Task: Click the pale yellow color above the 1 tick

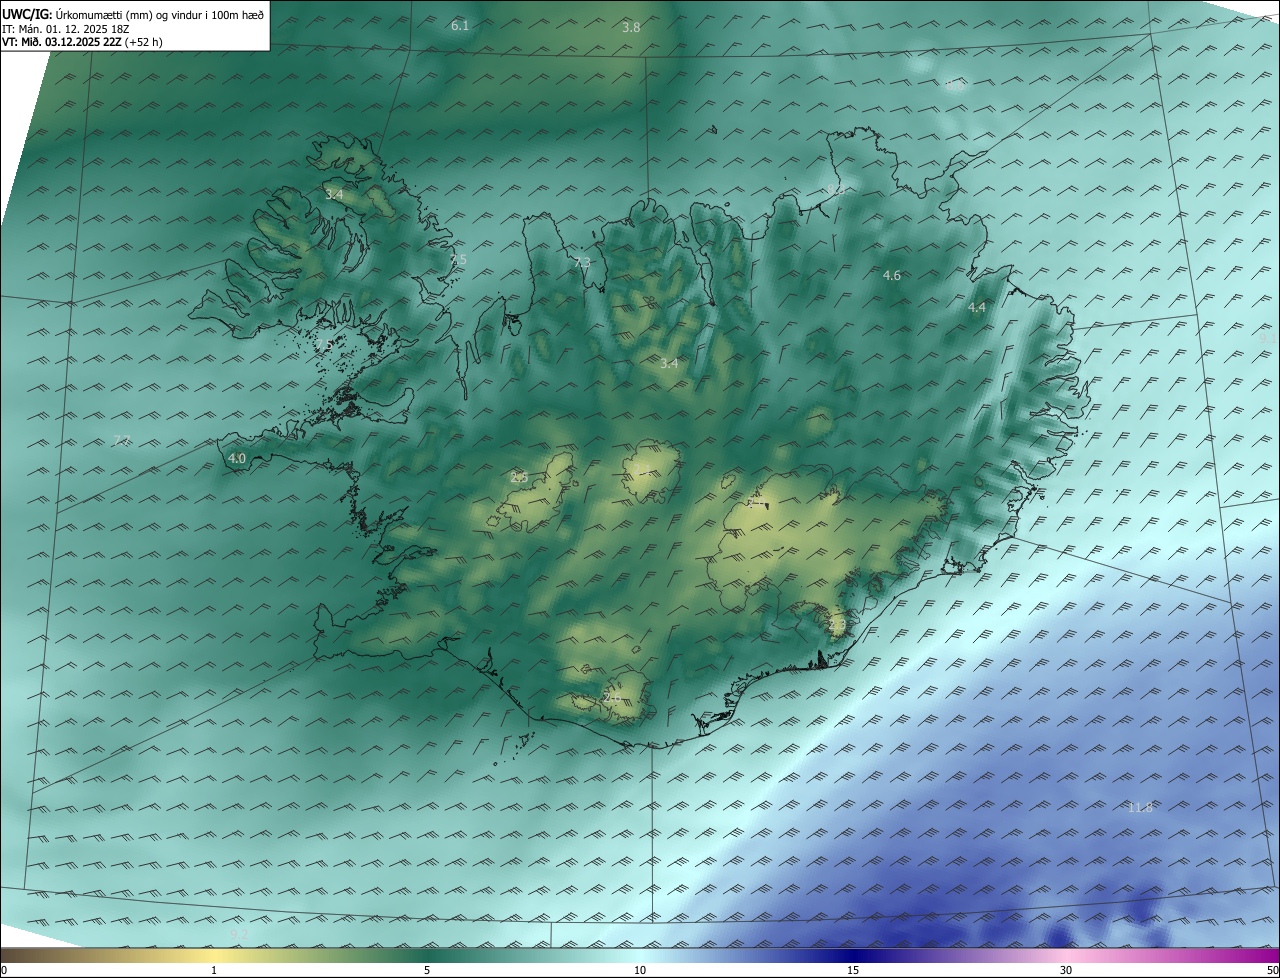Action: 214,955
